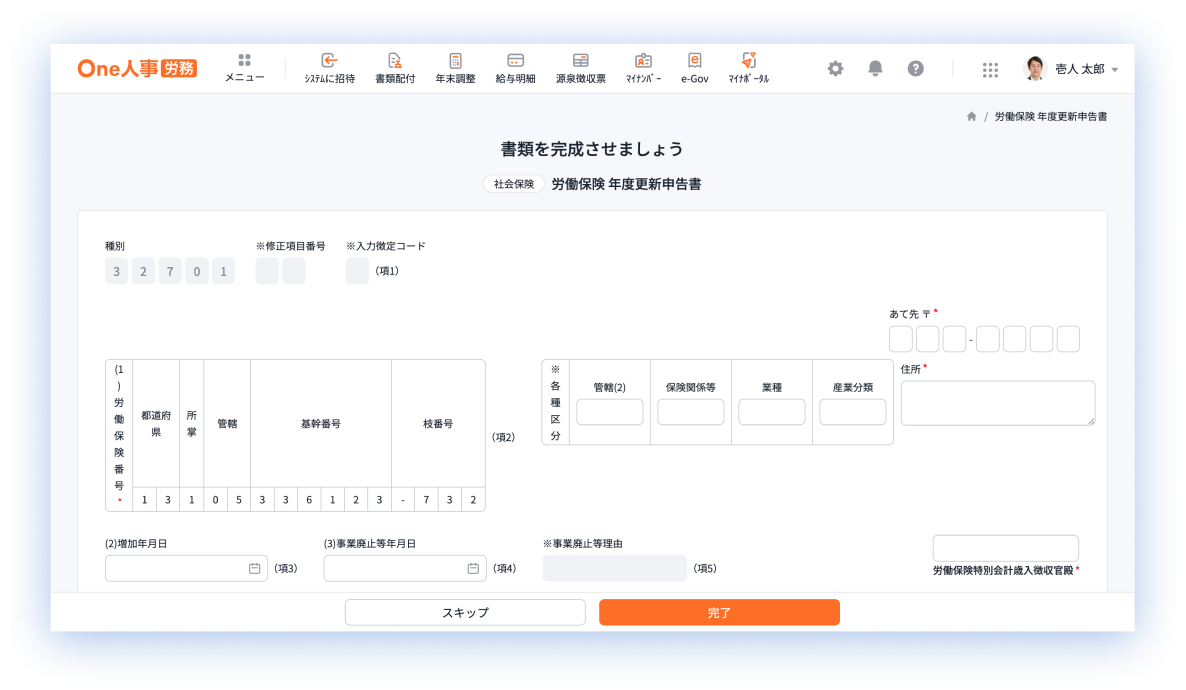
Task: Click the 保険関係等 input field
Action: (691, 412)
